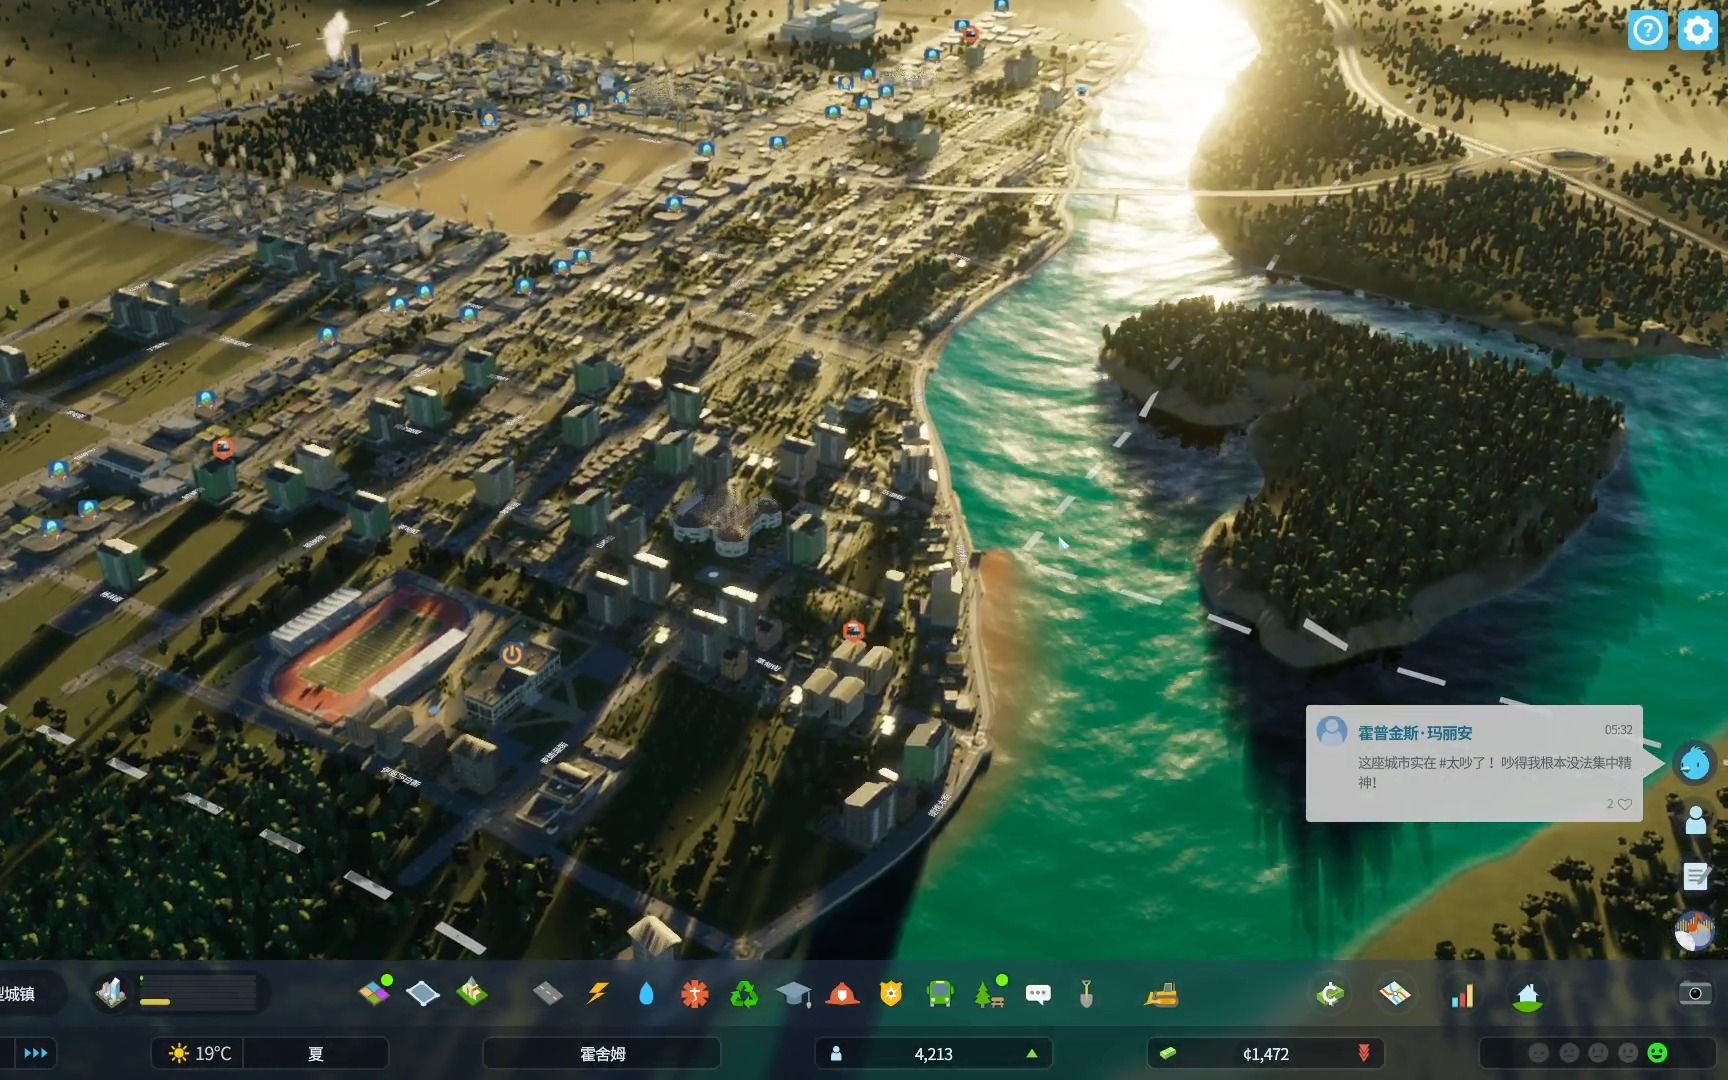
Task: Click the city level building icon
Action: tap(111, 993)
